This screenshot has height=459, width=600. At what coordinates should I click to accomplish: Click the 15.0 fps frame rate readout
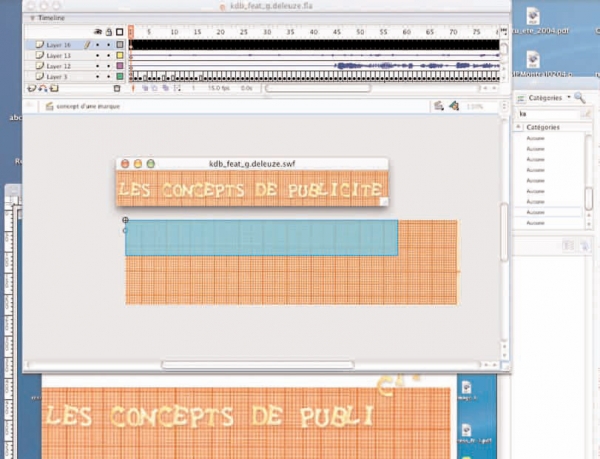pyautogui.click(x=218, y=88)
